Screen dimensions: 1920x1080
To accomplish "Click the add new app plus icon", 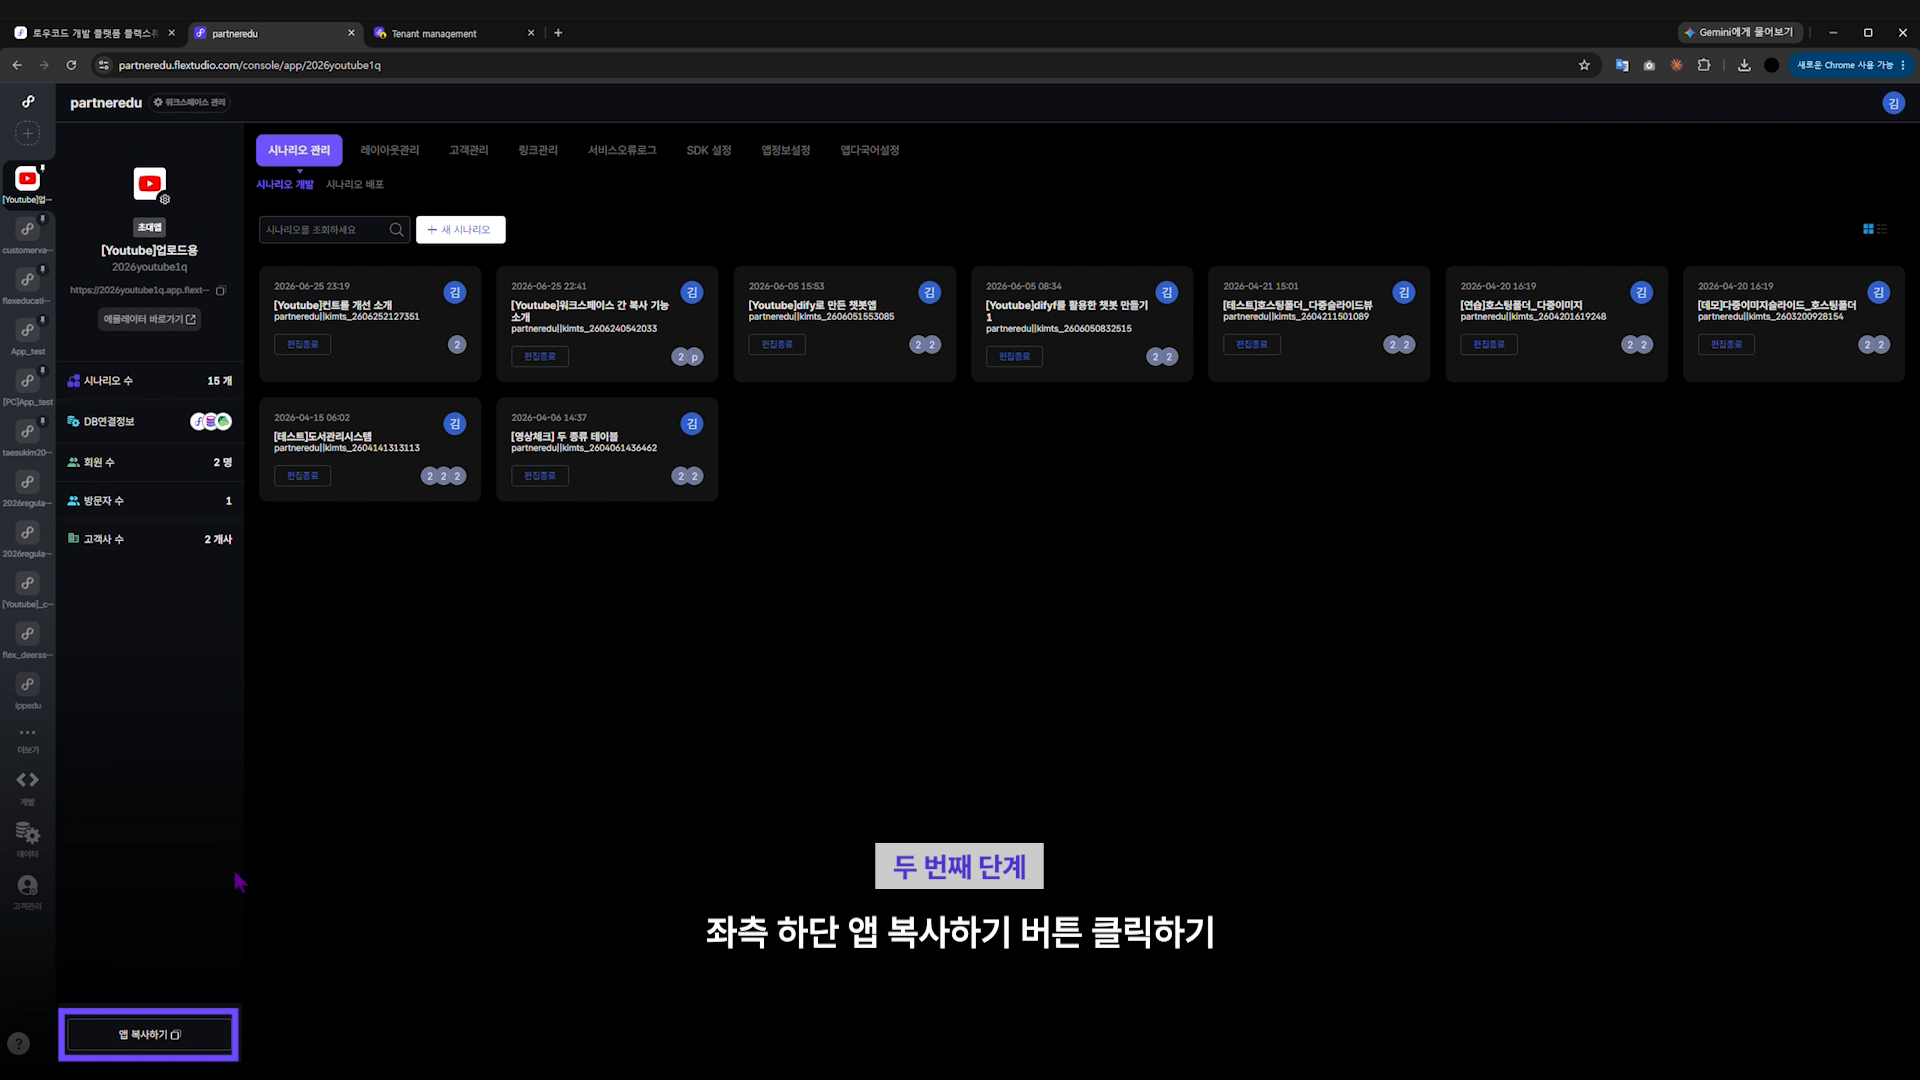I will tap(28, 133).
